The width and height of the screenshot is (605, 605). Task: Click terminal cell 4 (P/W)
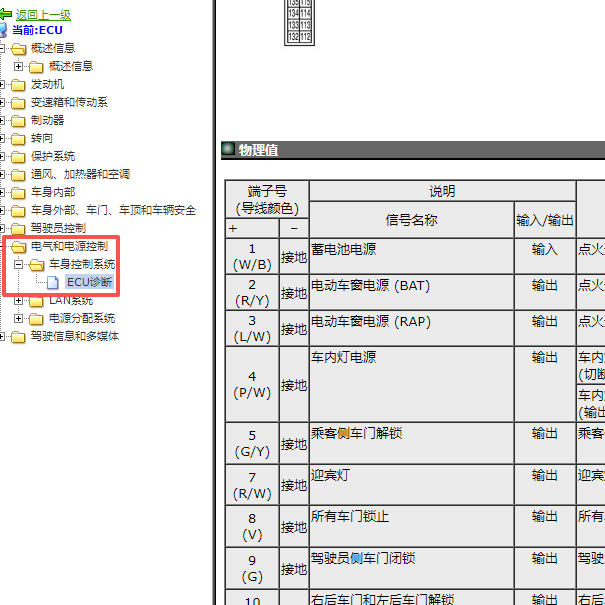252,384
